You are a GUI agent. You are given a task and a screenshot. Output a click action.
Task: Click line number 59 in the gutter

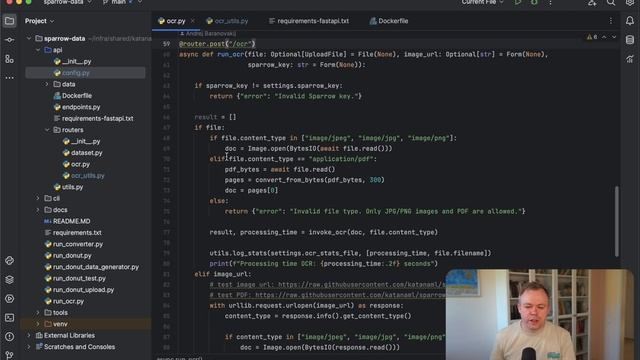tap(166, 44)
